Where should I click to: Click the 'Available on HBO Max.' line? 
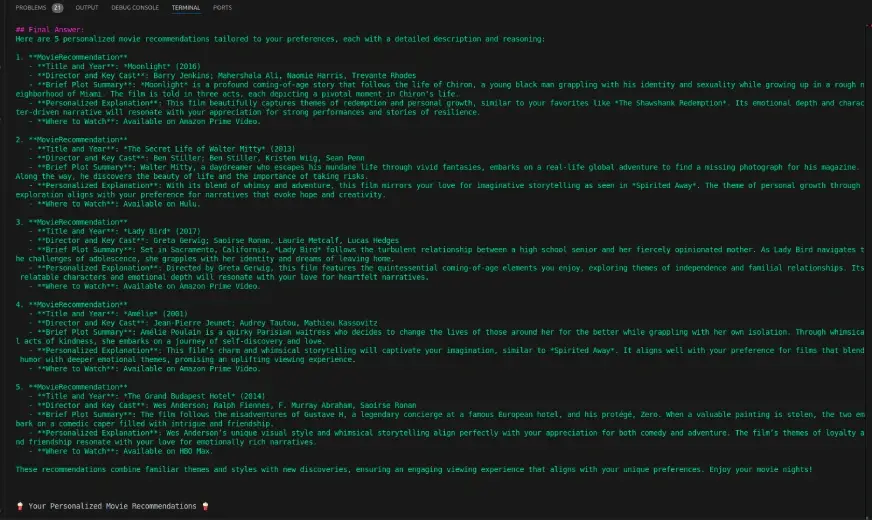tap(121, 451)
